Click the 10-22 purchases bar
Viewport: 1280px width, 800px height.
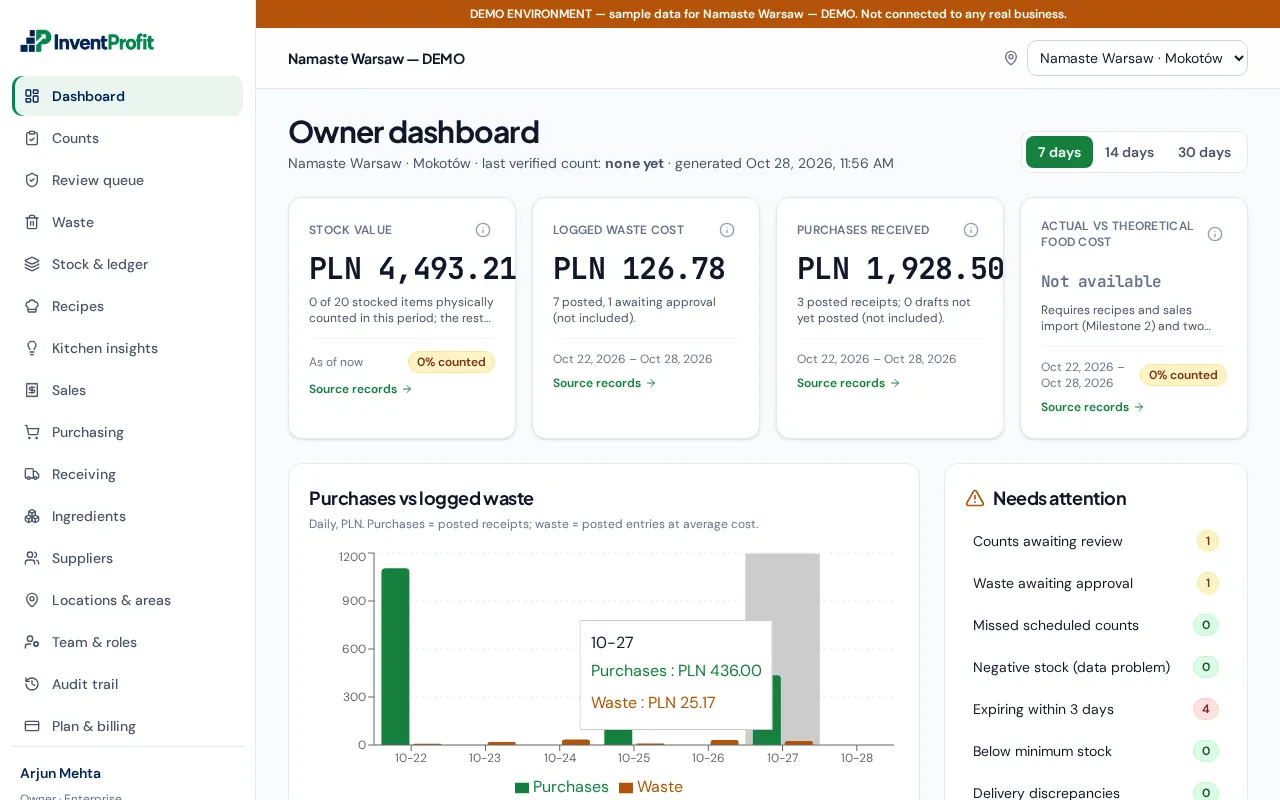pyautogui.click(x=396, y=656)
